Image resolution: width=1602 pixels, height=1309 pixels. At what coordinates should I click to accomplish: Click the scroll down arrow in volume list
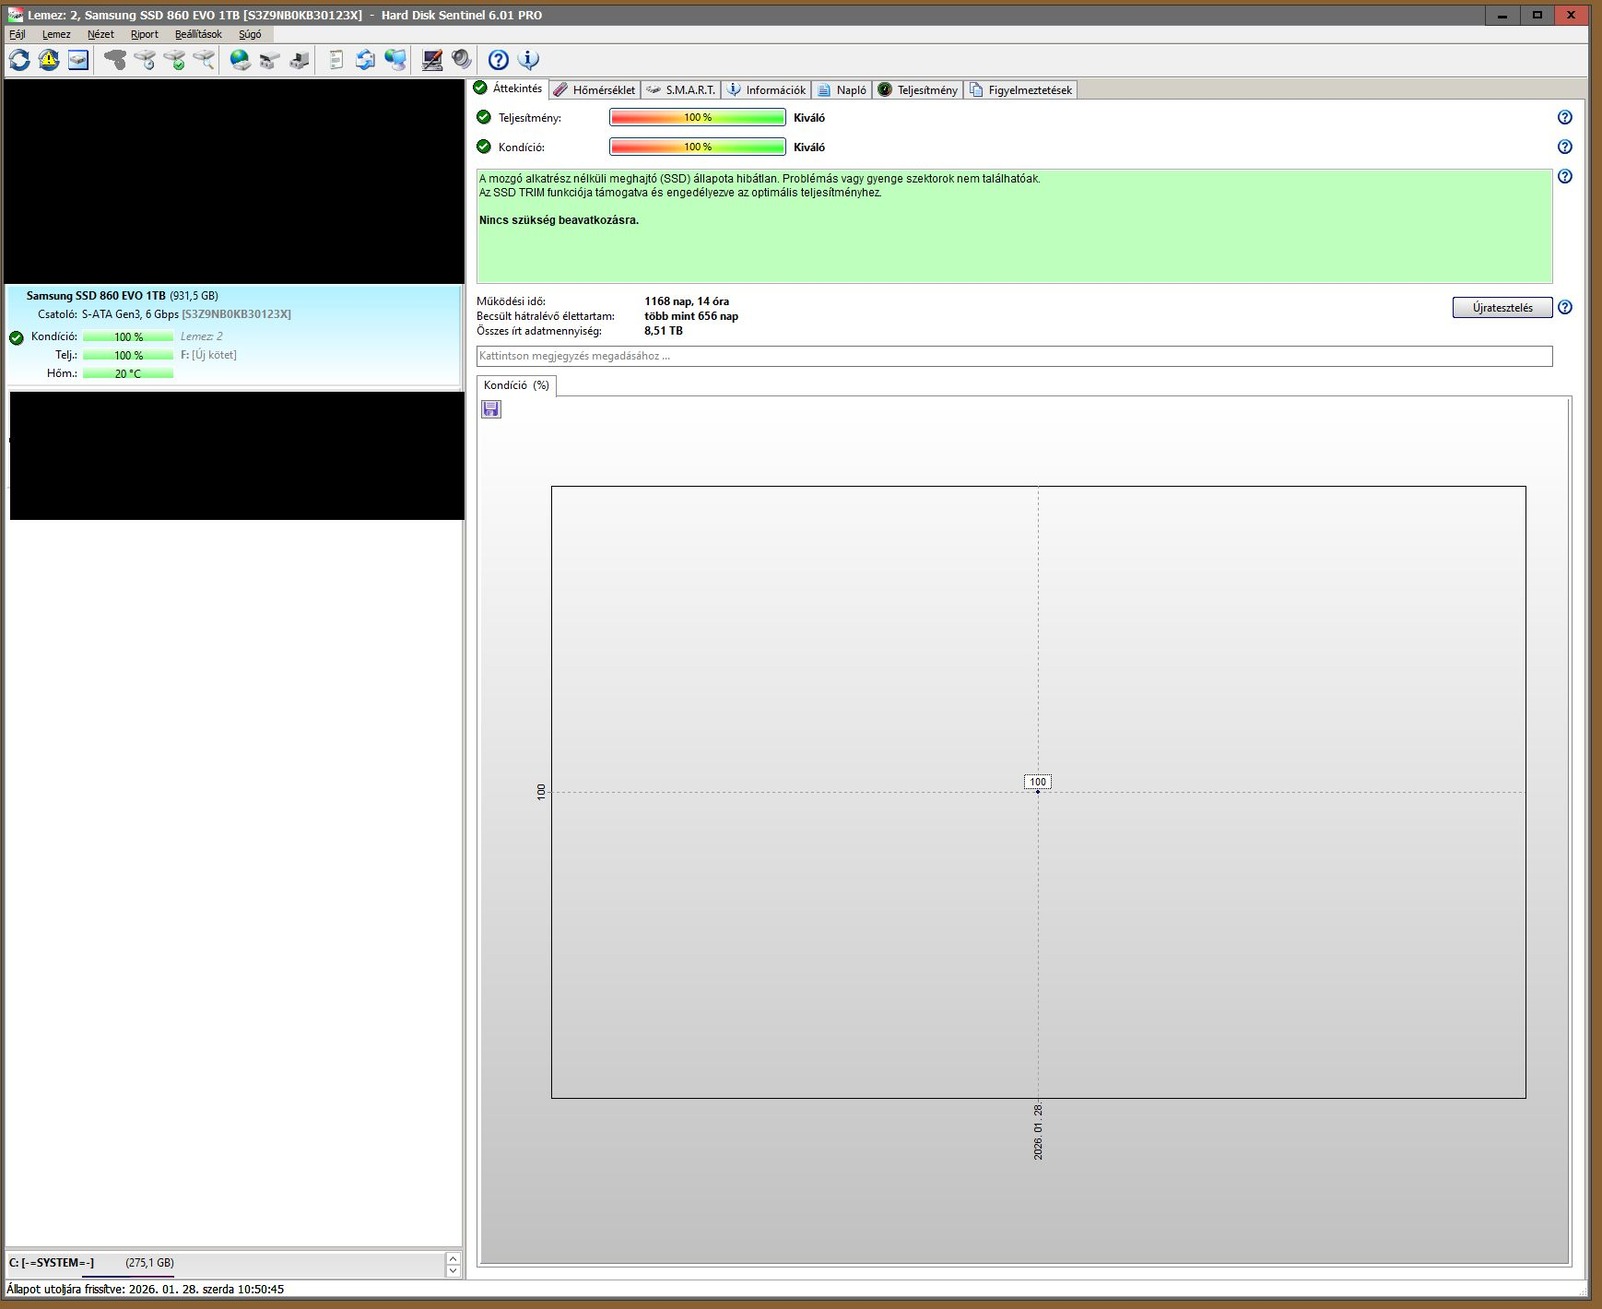click(453, 1271)
